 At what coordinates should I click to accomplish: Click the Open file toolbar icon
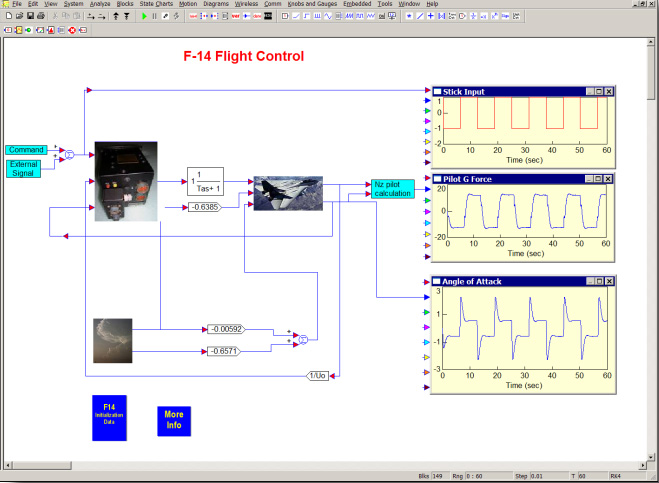pyautogui.click(x=18, y=16)
